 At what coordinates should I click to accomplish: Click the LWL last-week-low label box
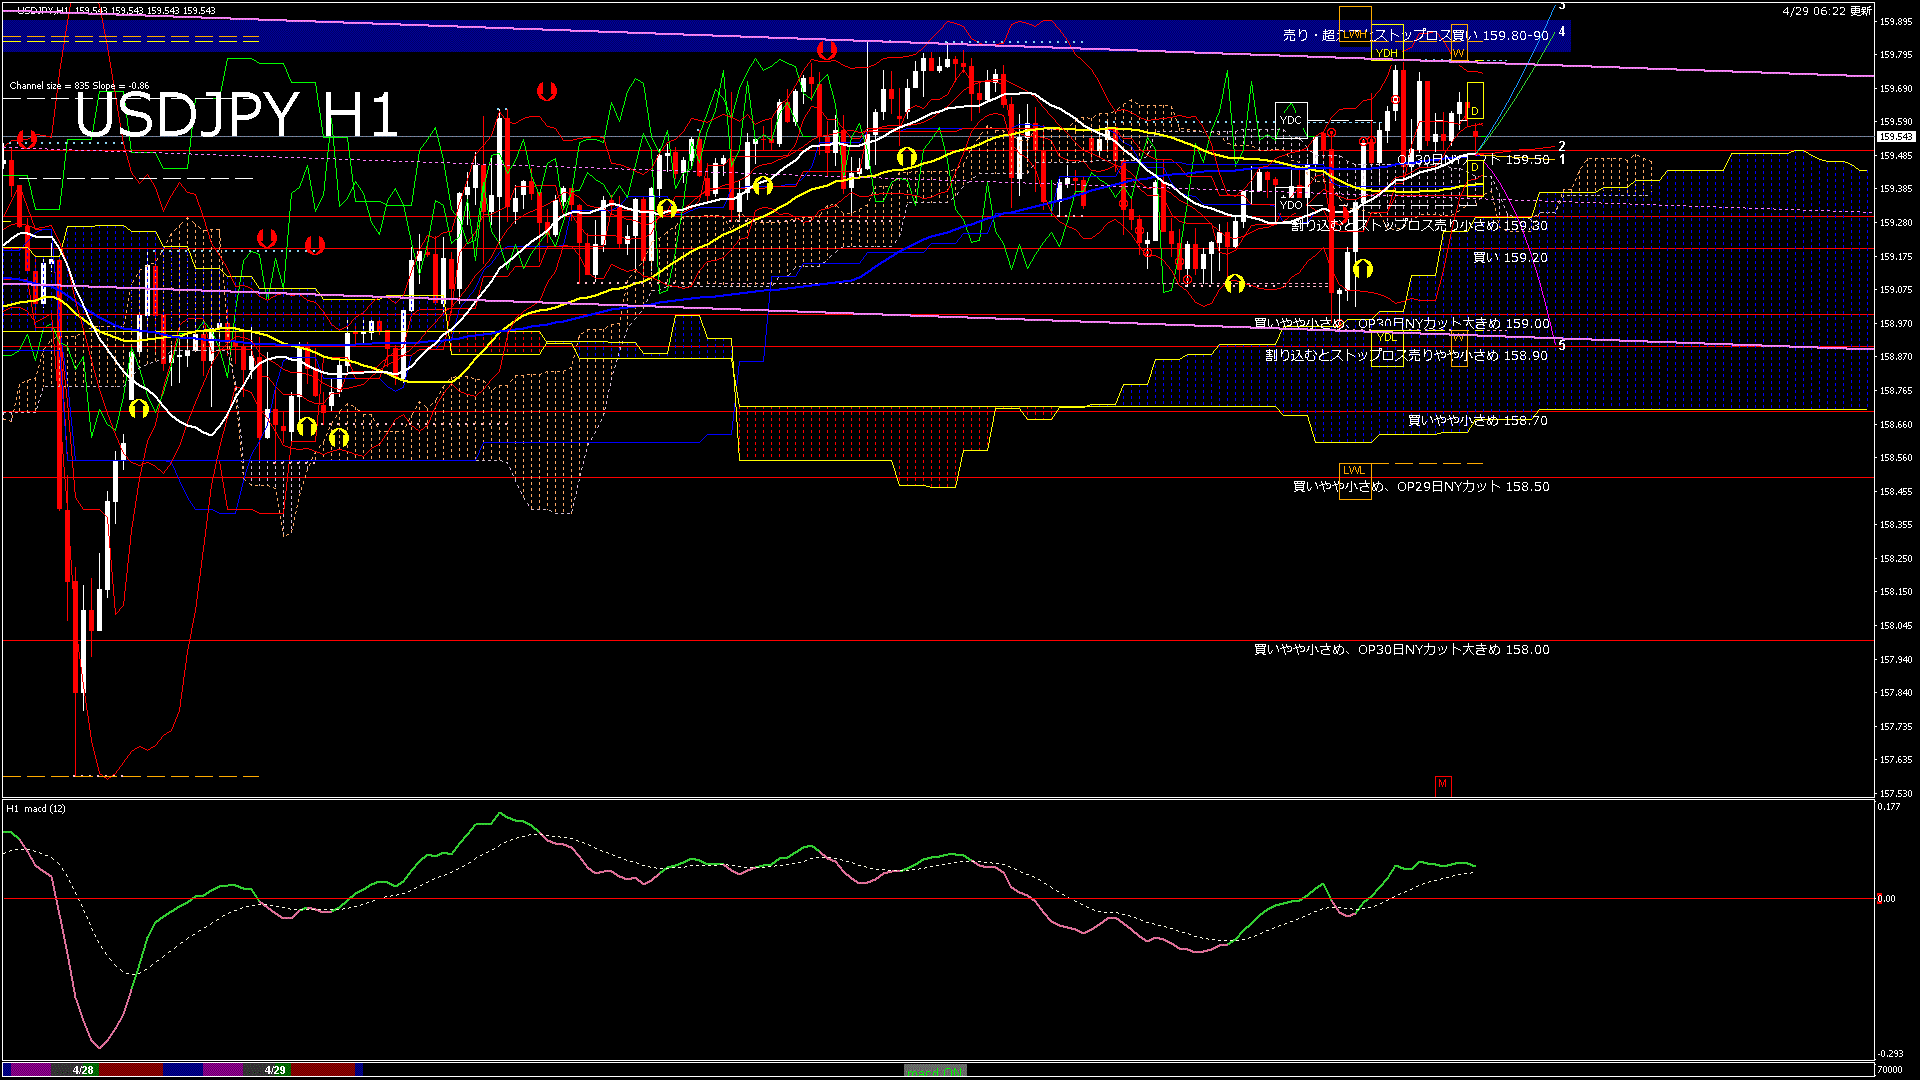(x=1354, y=470)
